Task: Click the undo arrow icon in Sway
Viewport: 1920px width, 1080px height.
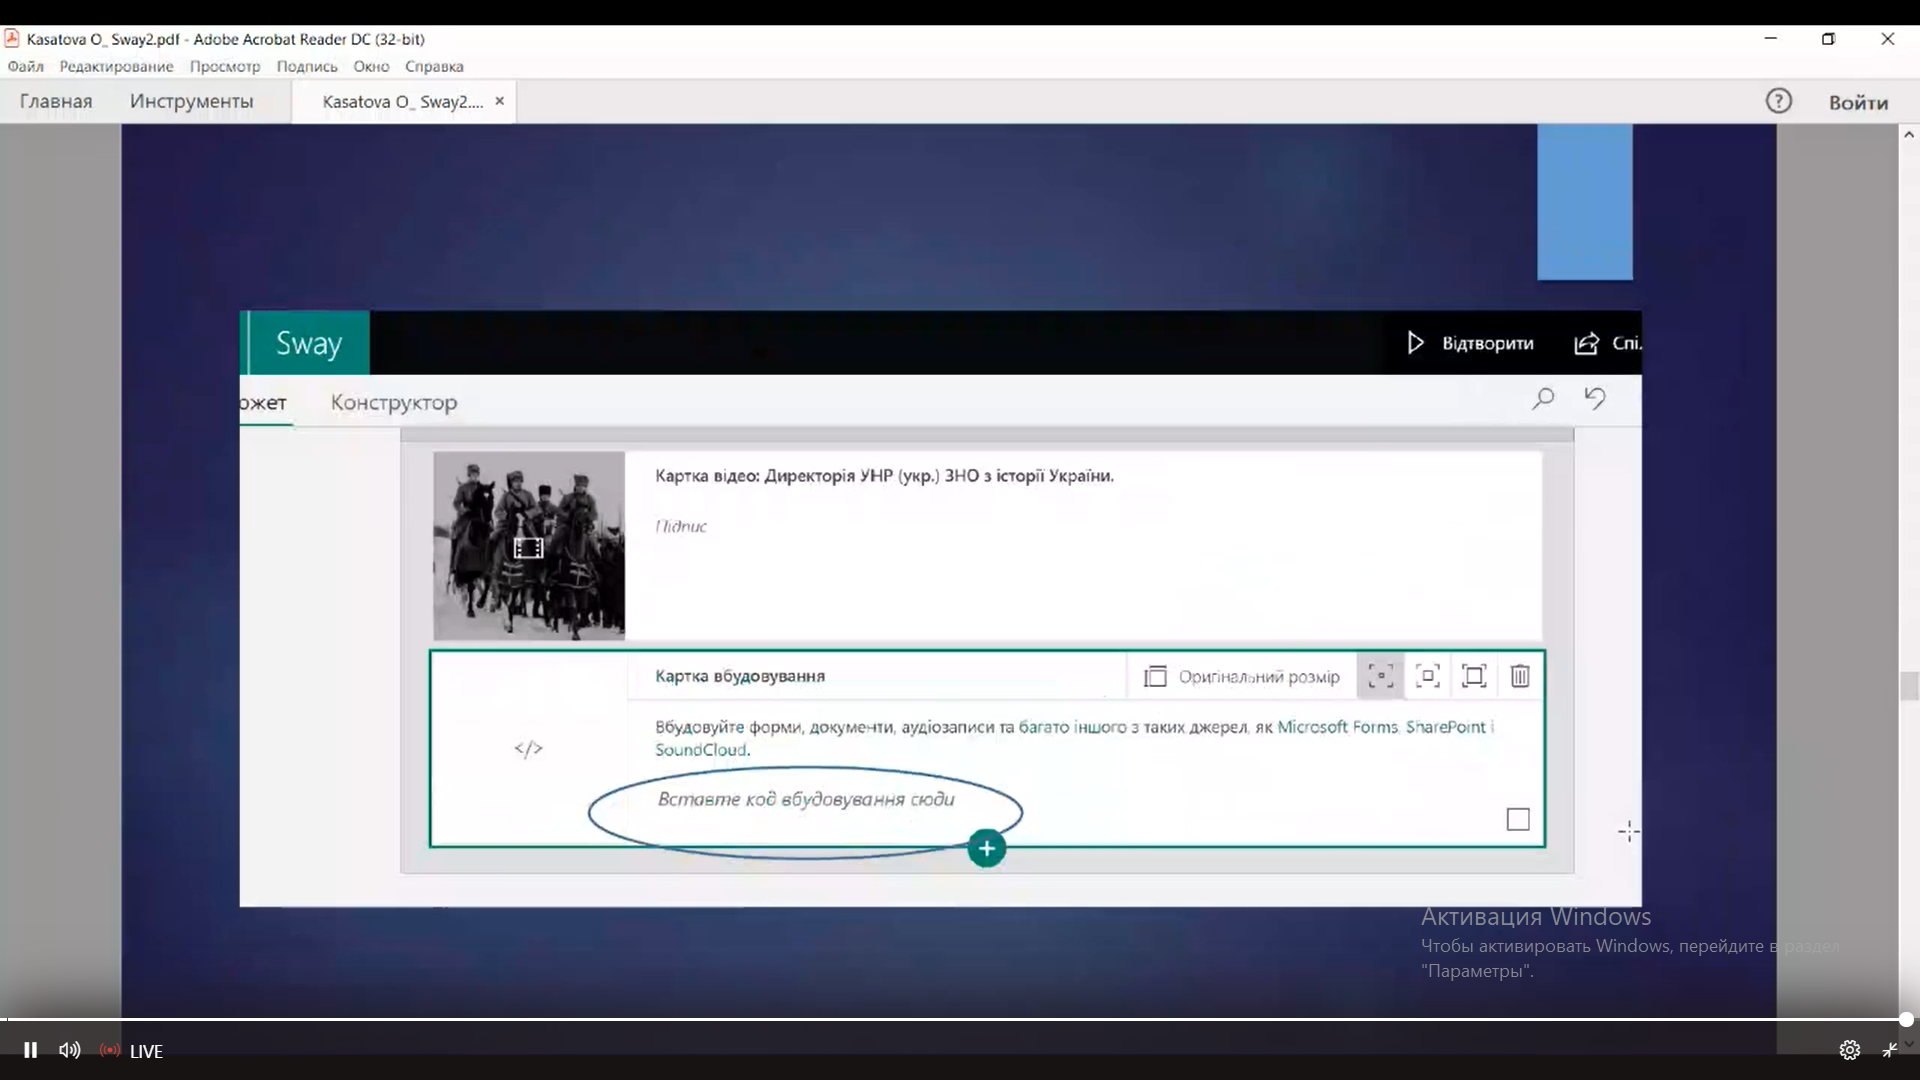Action: pyautogui.click(x=1595, y=399)
